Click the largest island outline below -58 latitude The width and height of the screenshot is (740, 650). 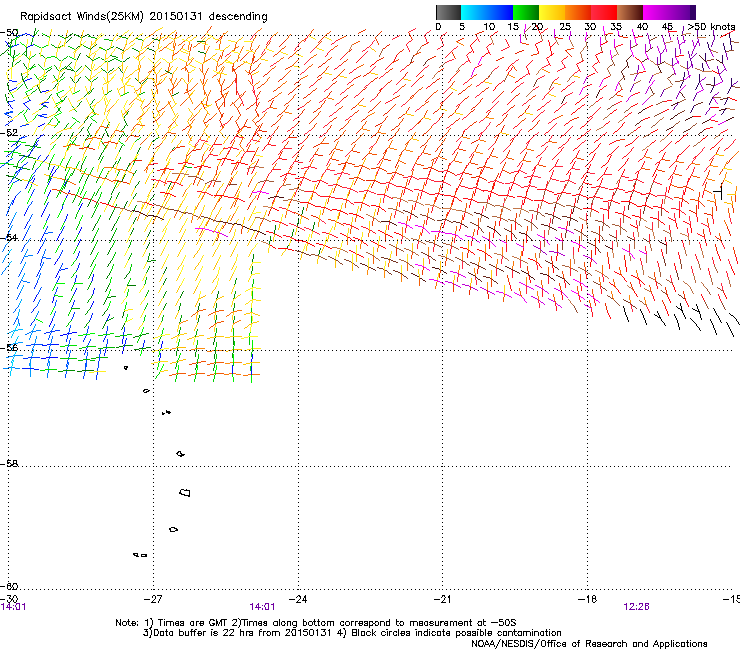[185, 492]
